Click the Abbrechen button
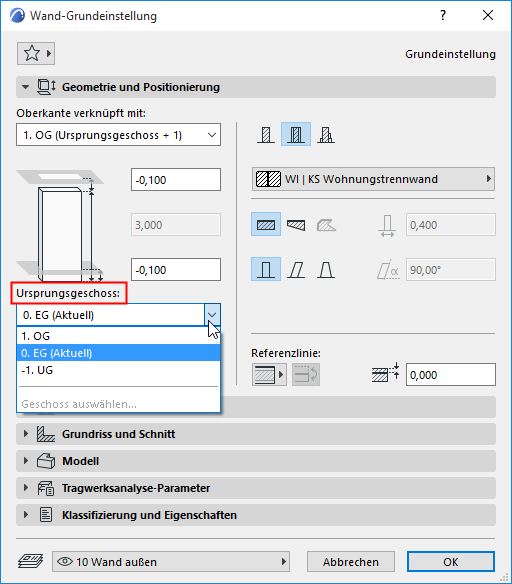 (x=351, y=562)
